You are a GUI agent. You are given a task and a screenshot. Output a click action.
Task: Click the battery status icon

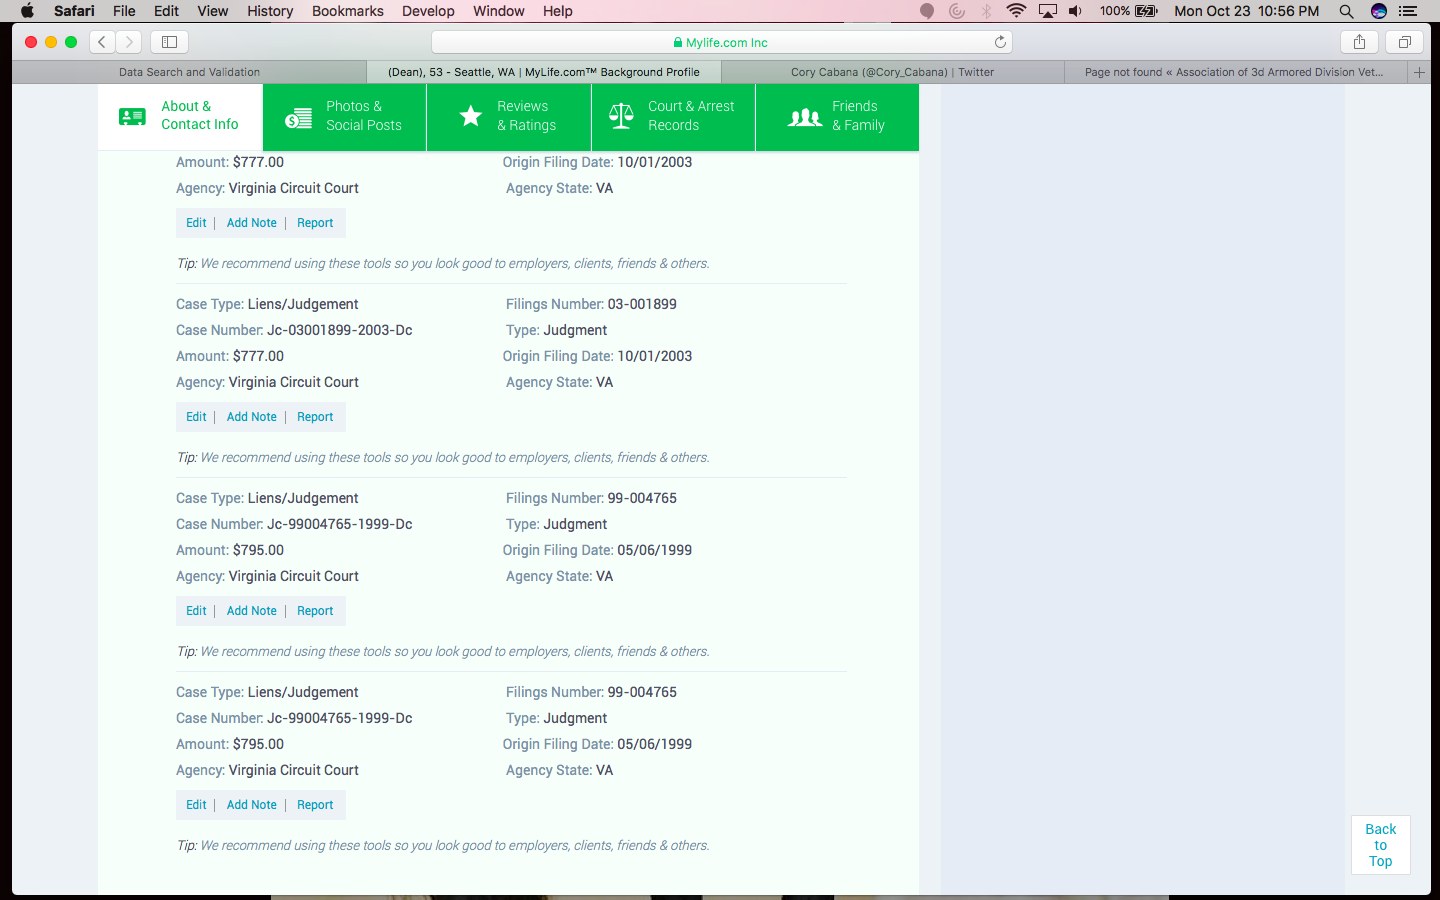1146,11
